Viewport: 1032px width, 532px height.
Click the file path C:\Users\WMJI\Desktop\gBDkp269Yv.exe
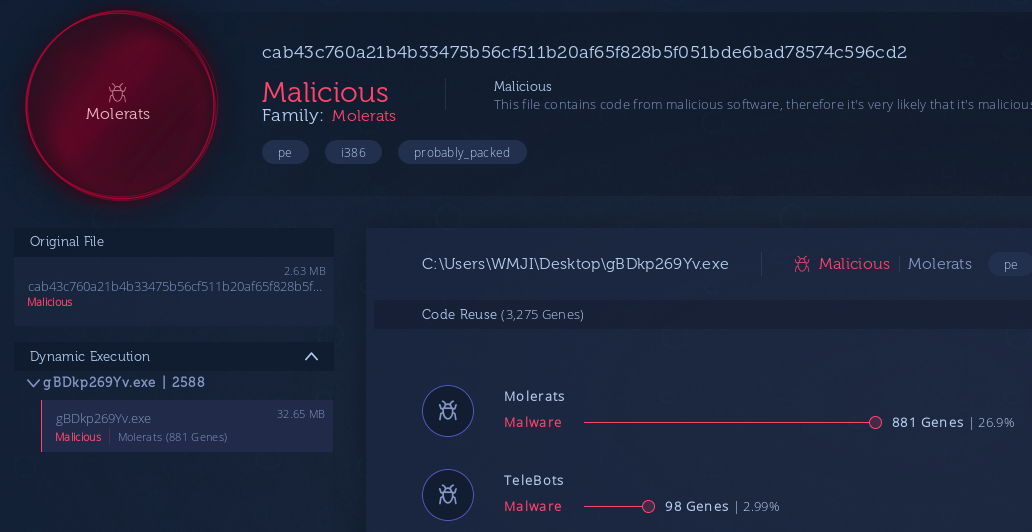click(x=575, y=264)
